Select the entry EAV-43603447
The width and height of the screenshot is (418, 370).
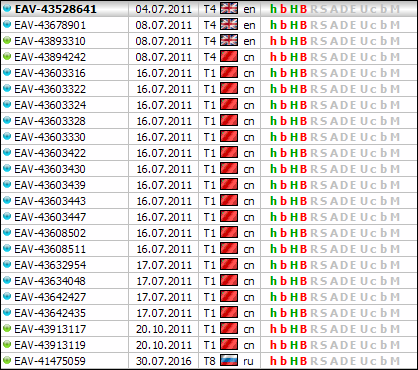tap(50, 217)
